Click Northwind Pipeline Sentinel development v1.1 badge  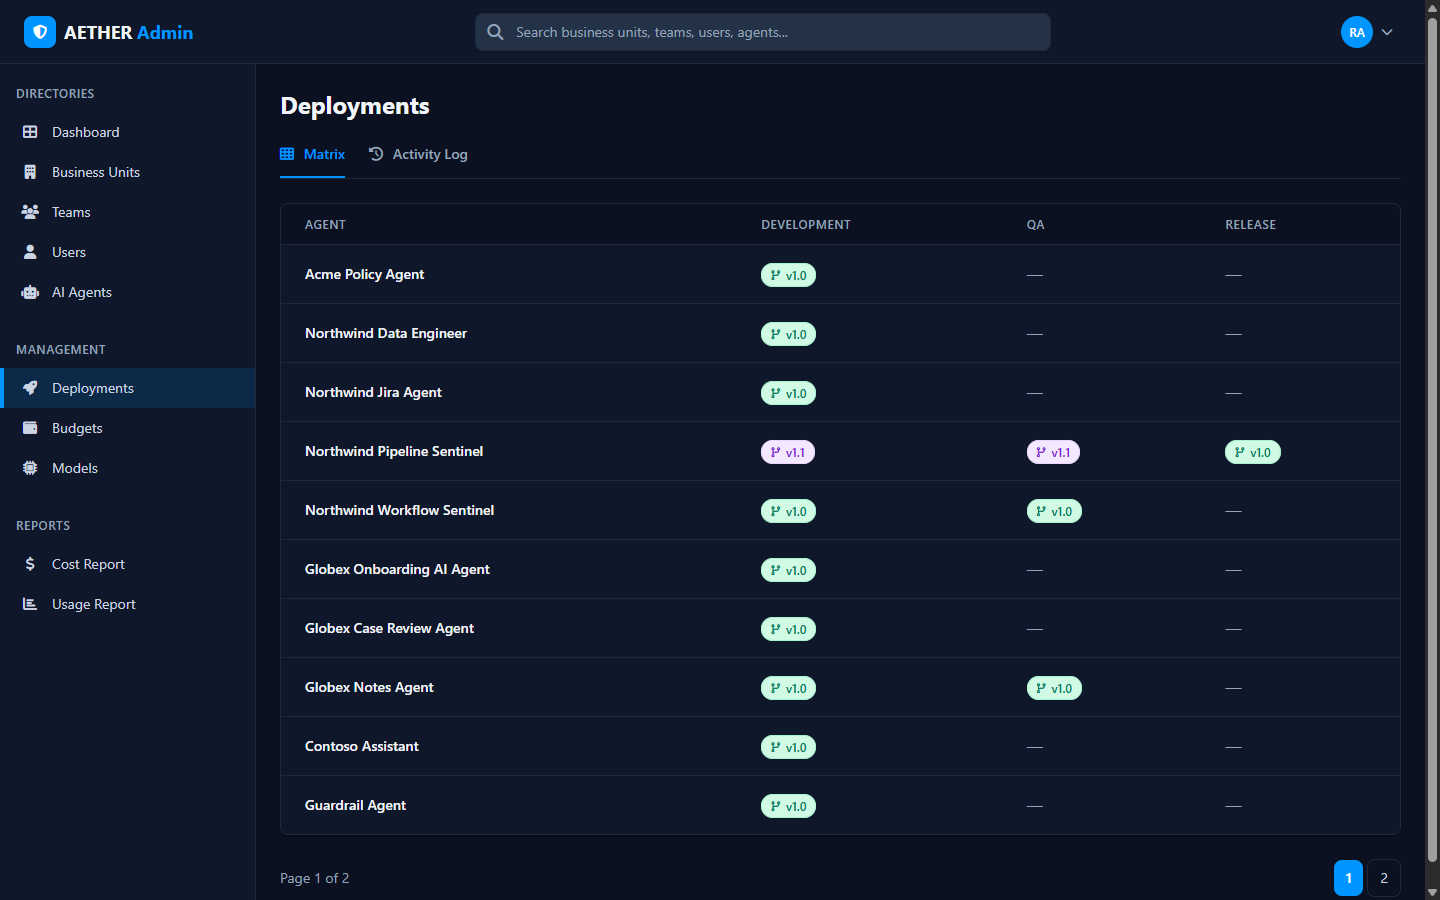click(x=788, y=452)
